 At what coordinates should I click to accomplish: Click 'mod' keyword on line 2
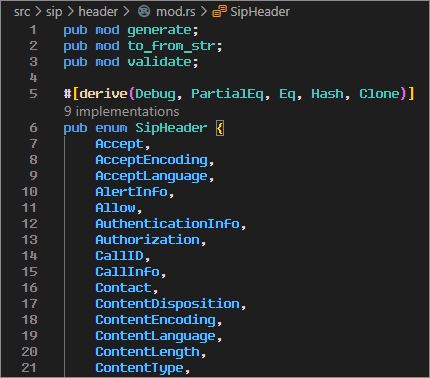[107, 46]
